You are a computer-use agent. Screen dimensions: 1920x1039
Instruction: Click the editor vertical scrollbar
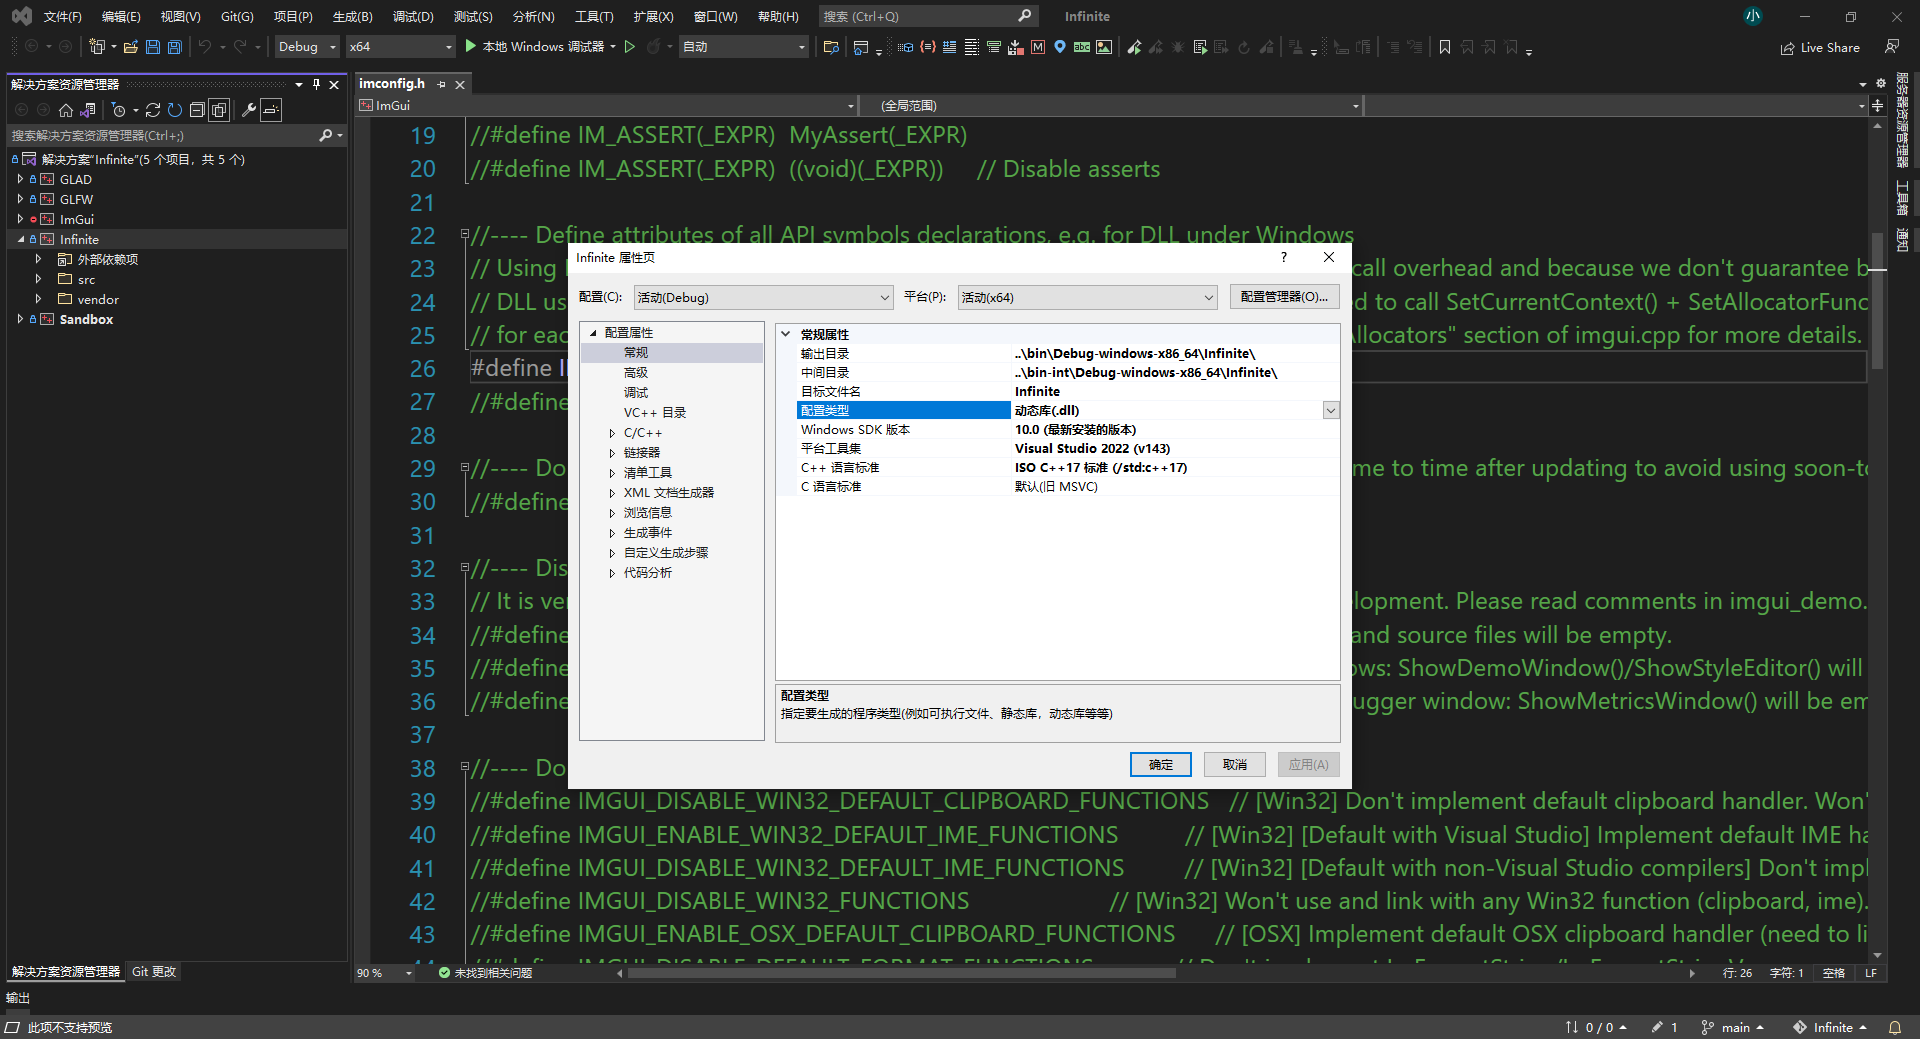(1877, 300)
